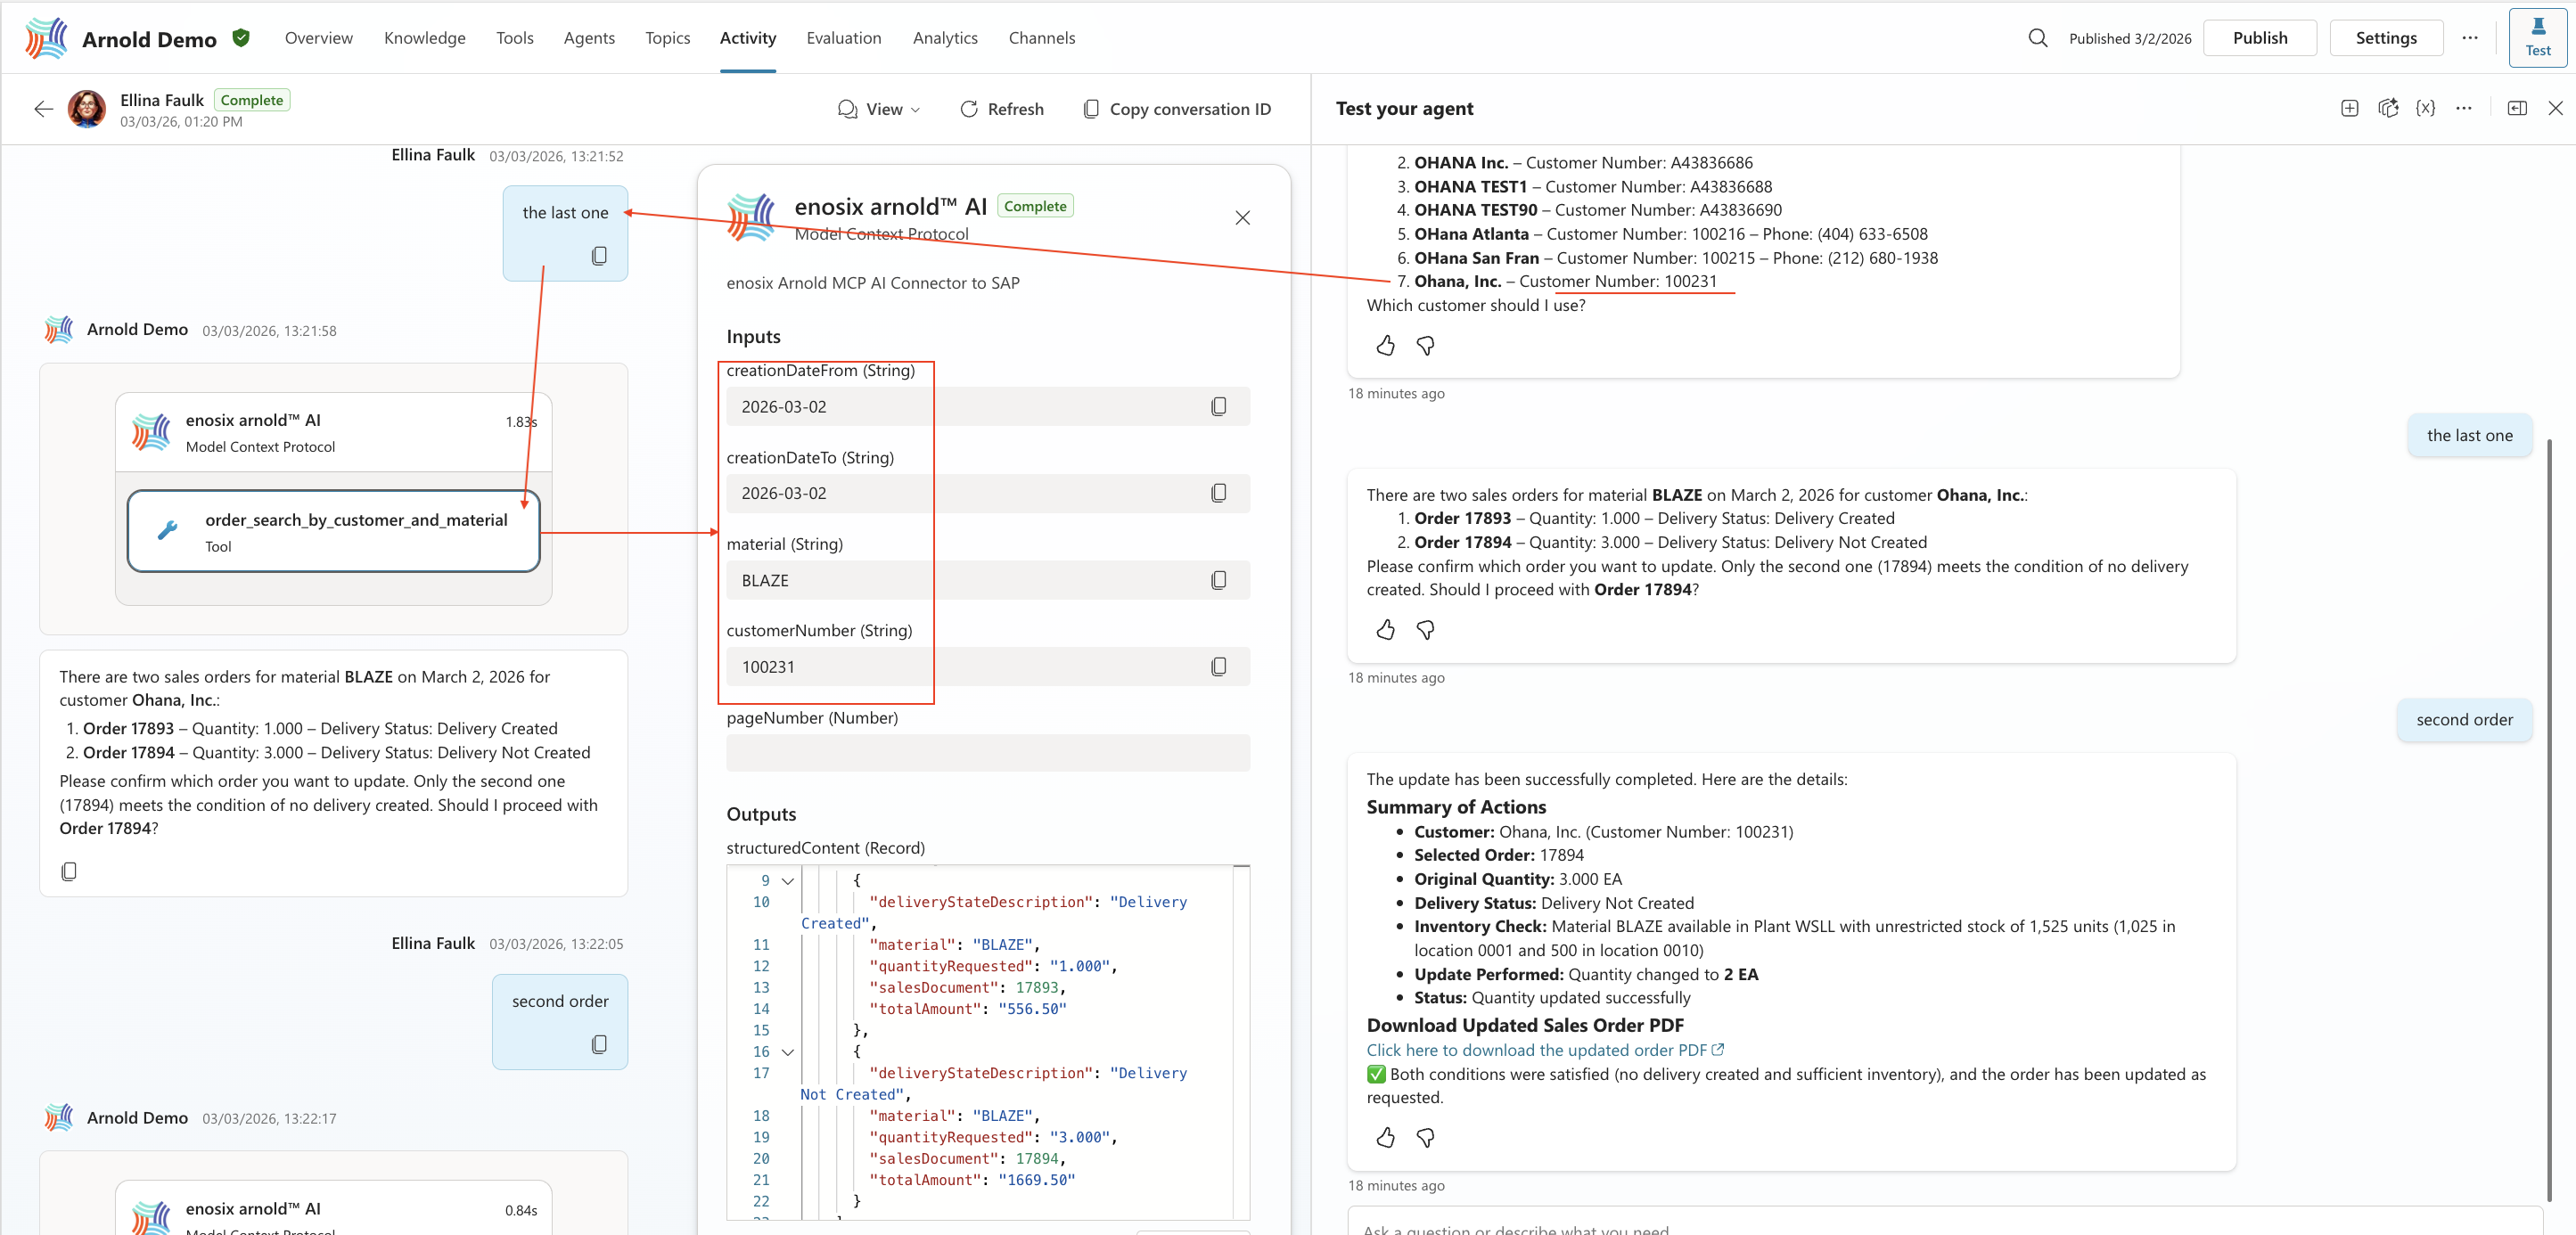Select the order_search_by_customer_and_material tool card
The width and height of the screenshot is (2576, 1235).
pos(333,531)
